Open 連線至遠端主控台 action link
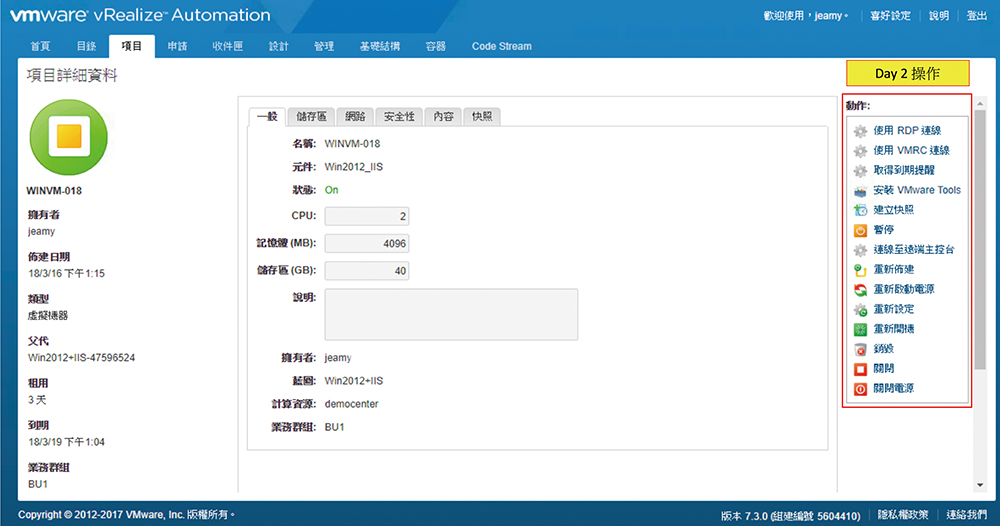 tap(914, 249)
